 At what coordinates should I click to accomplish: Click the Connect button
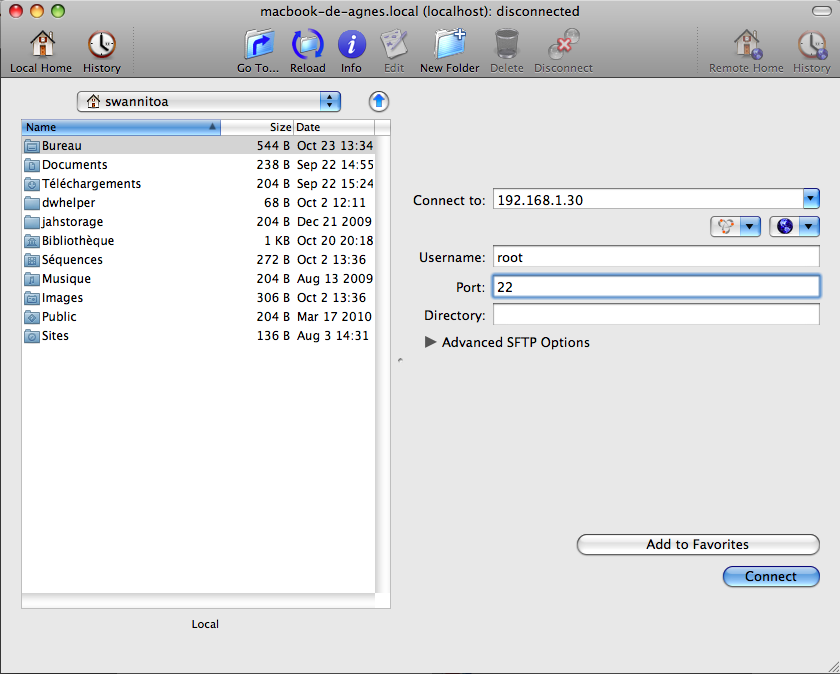coord(771,576)
